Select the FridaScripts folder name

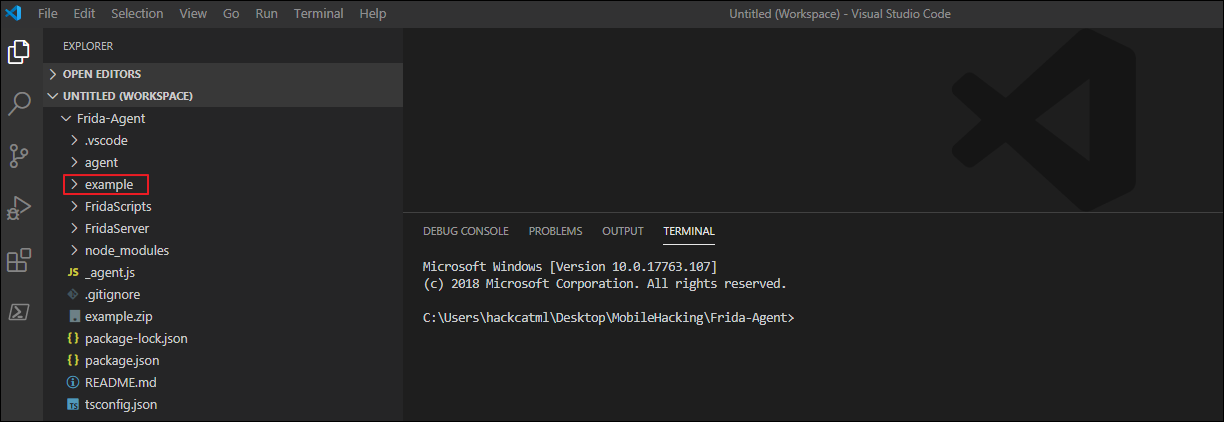click(x=118, y=206)
